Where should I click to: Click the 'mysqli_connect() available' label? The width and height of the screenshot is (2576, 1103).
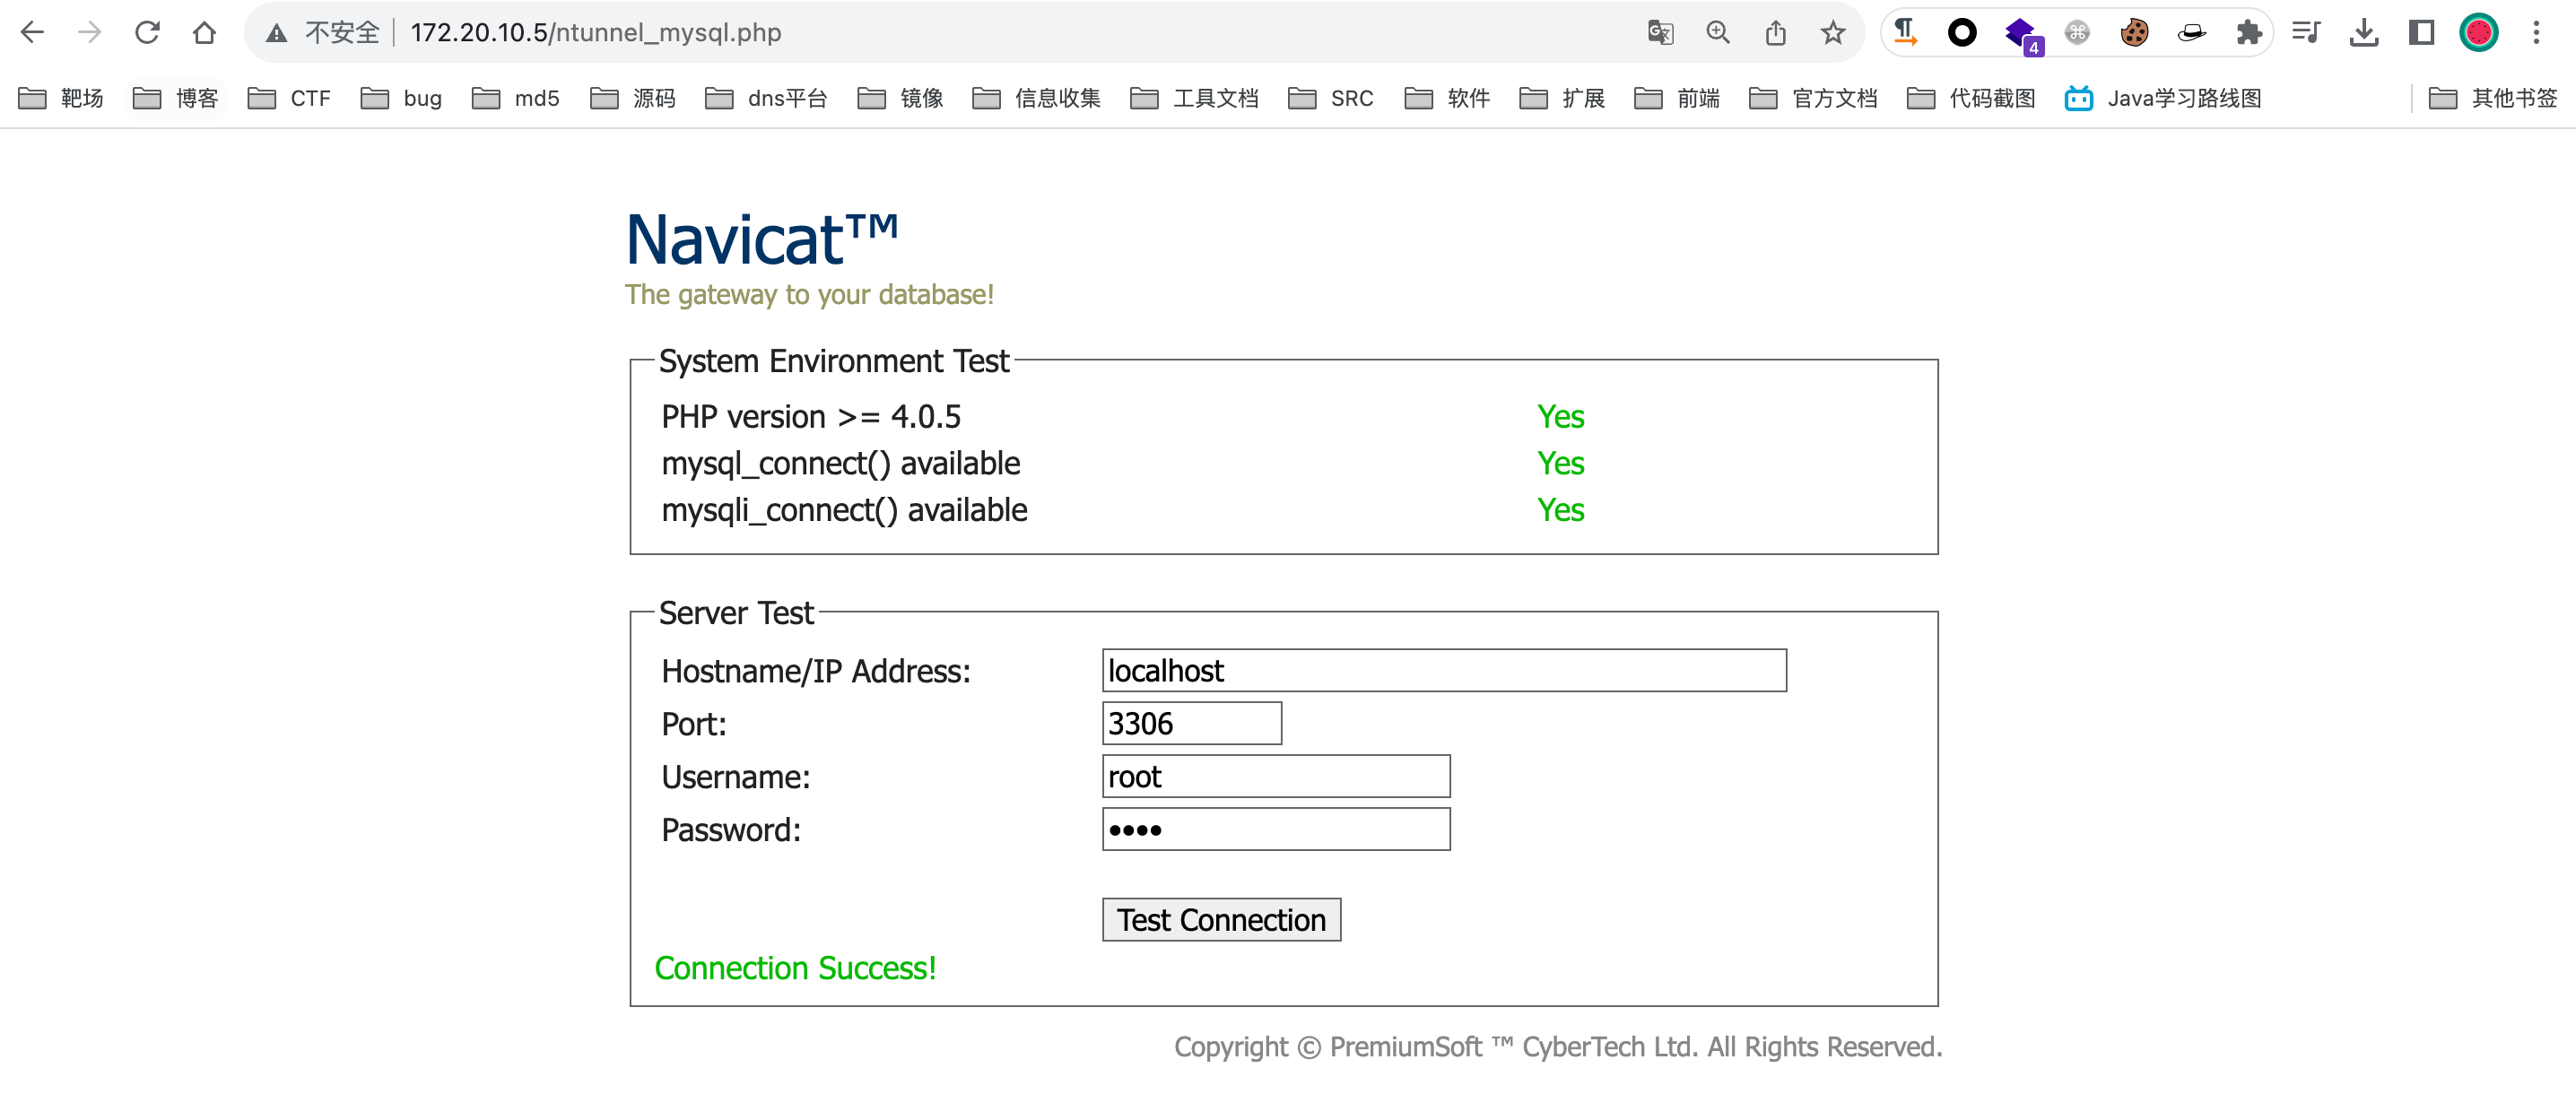click(x=844, y=511)
